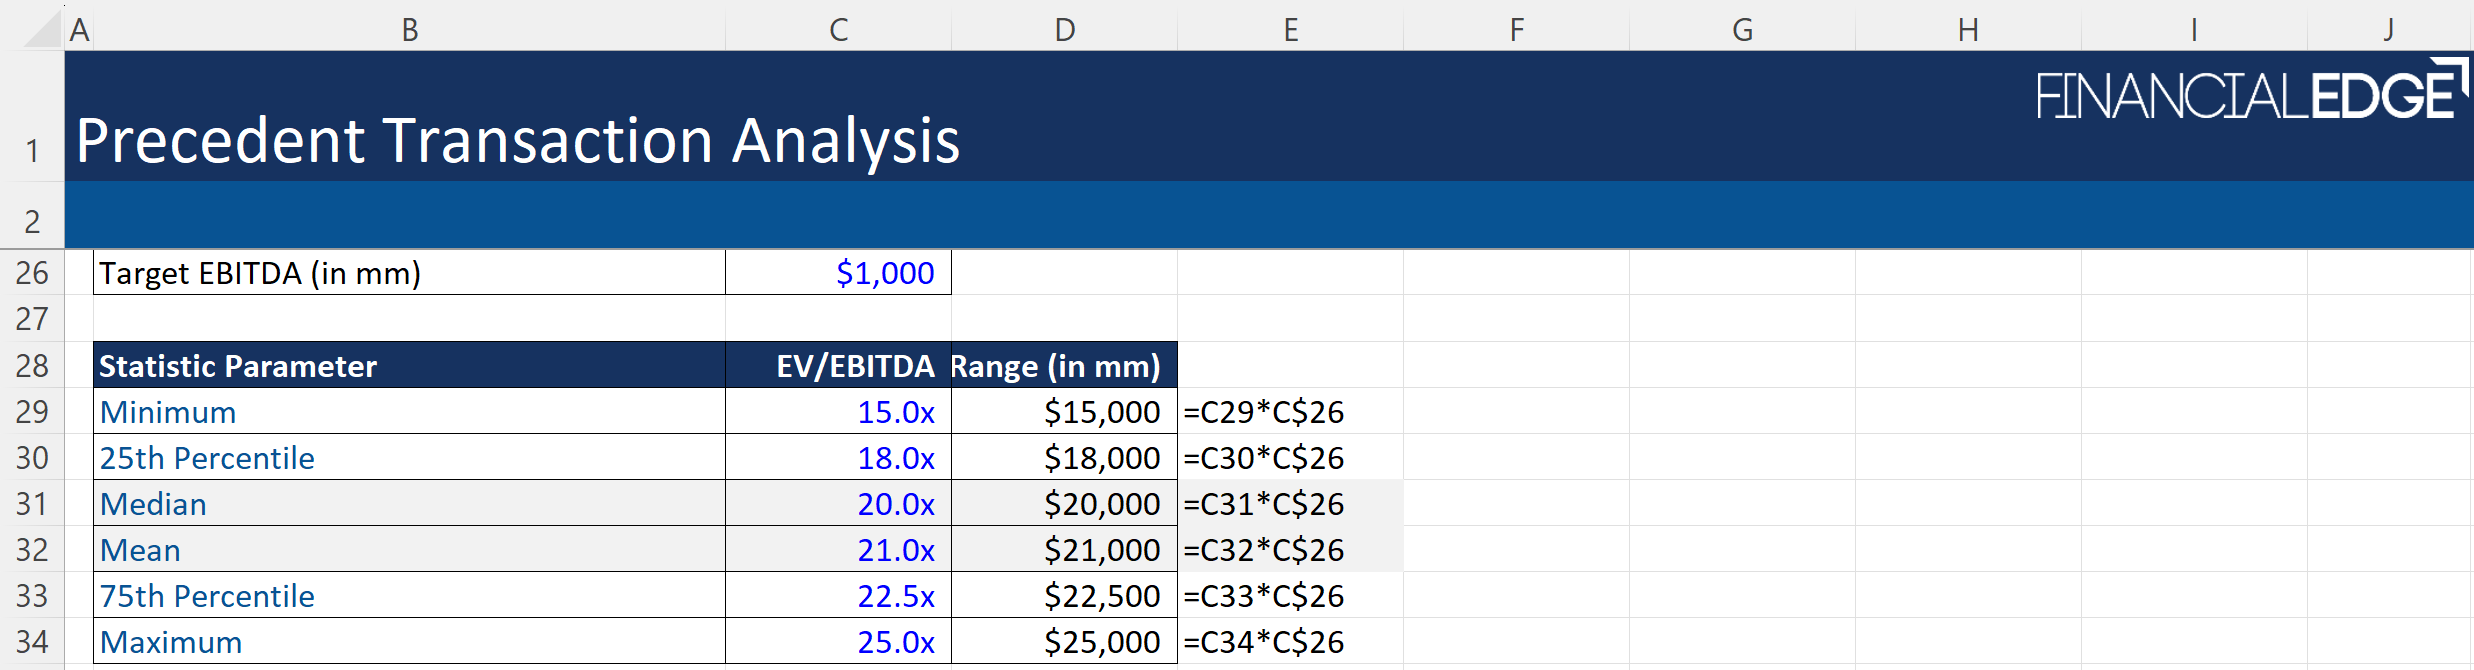Select the Target EBITDA (in mm) label cell
Image resolution: width=2474 pixels, height=670 pixels.
(260, 272)
